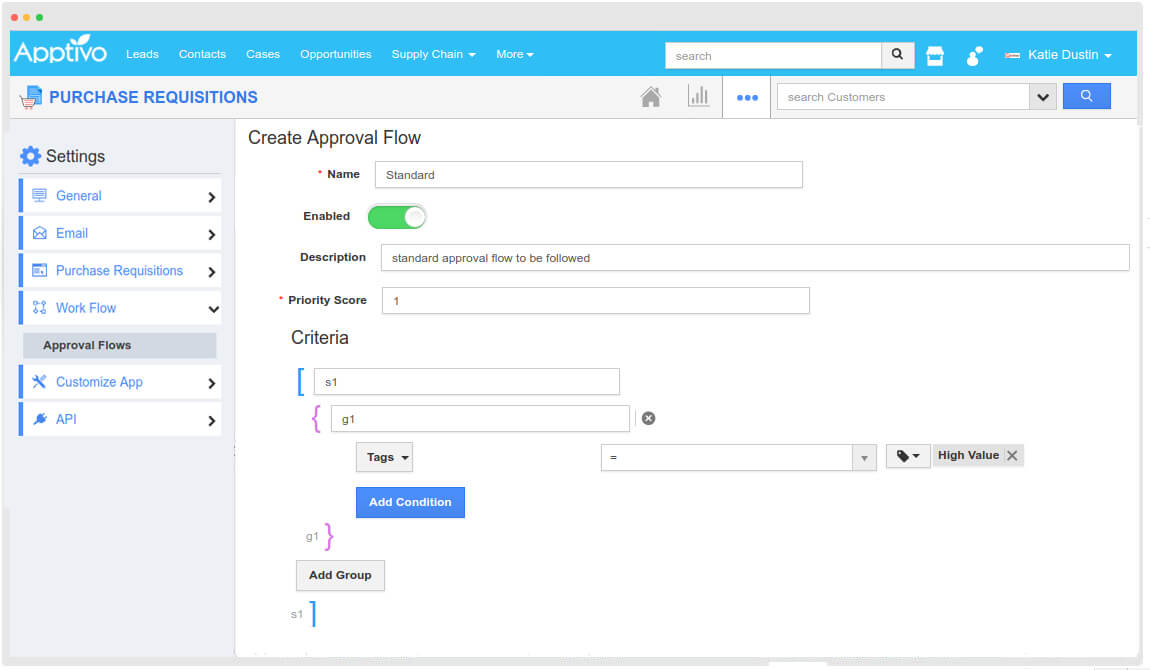Remove the High Value tag
This screenshot has height=670, width=1150.
pyautogui.click(x=1011, y=455)
